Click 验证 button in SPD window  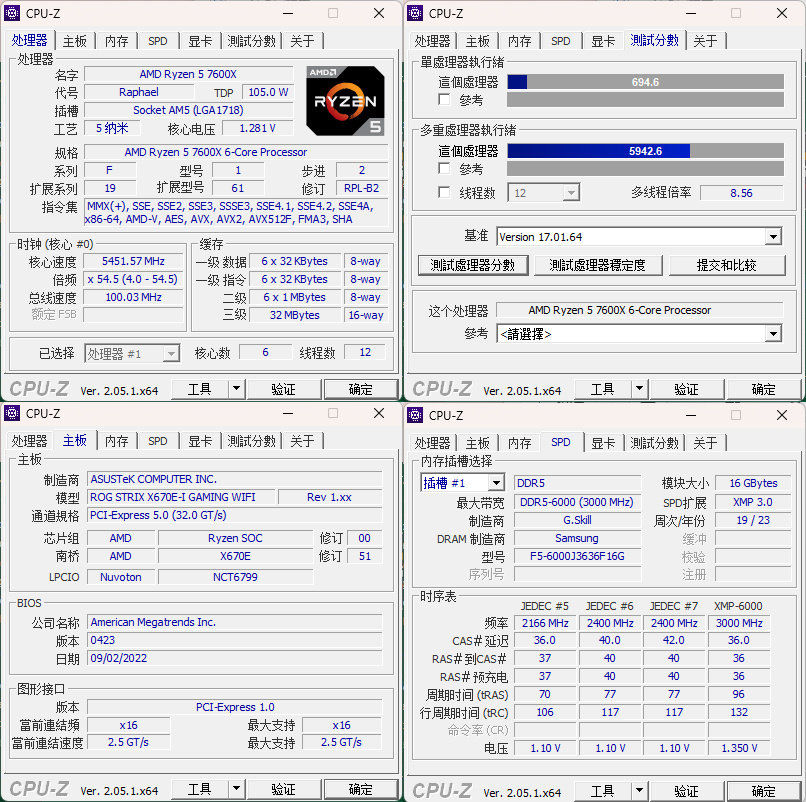coord(687,791)
